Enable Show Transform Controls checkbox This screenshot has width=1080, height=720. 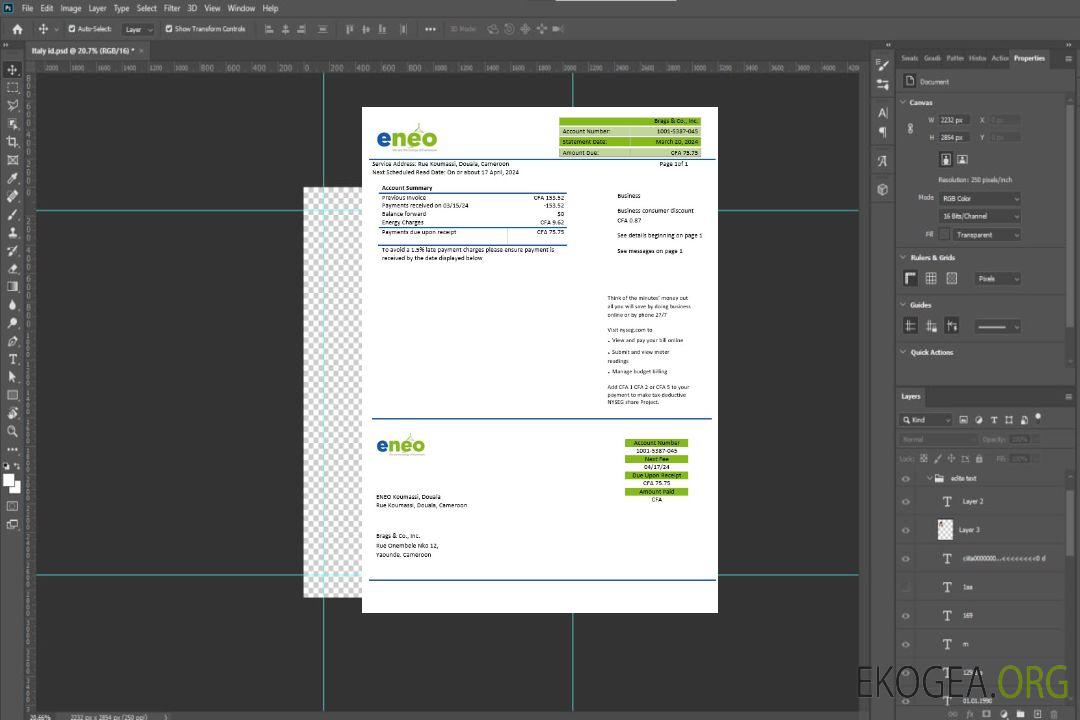(x=169, y=29)
